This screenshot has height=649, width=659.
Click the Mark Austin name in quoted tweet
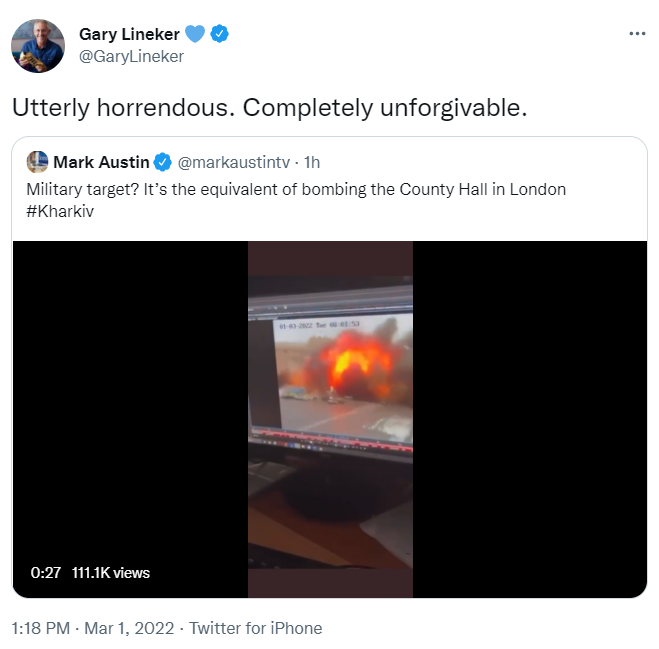point(101,162)
